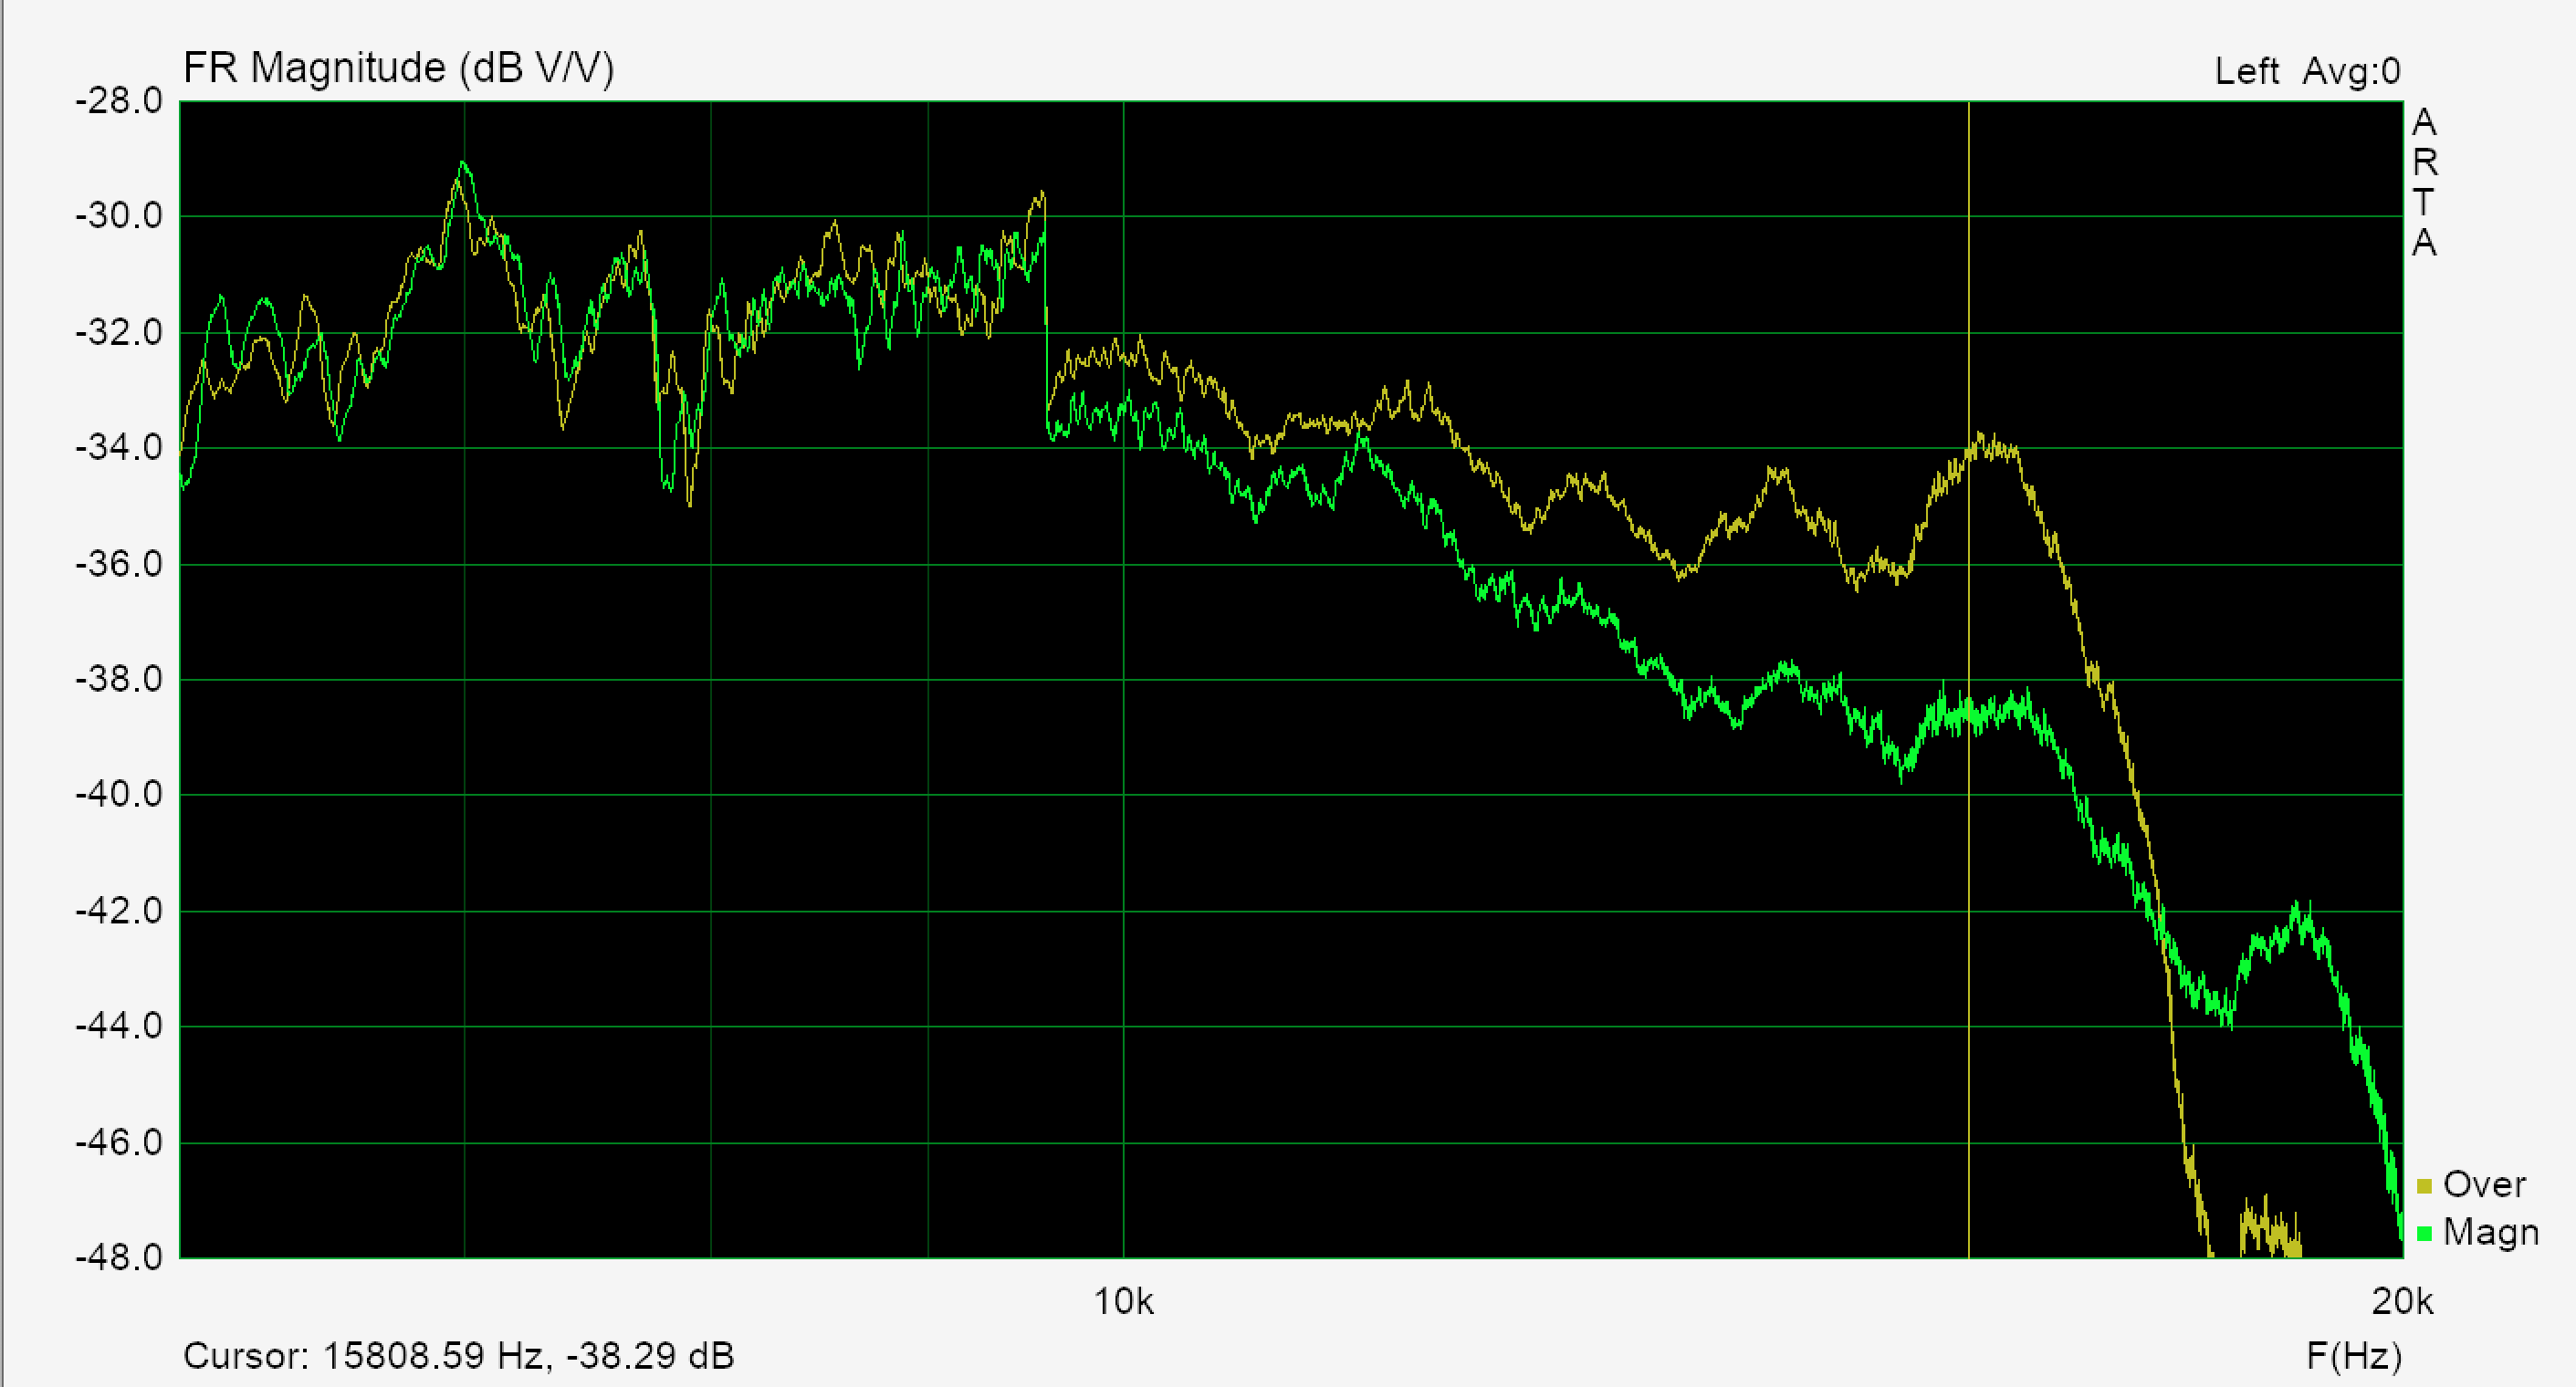Click the -48.0 bottom axis value
2576x1387 pixels.
[118, 1257]
